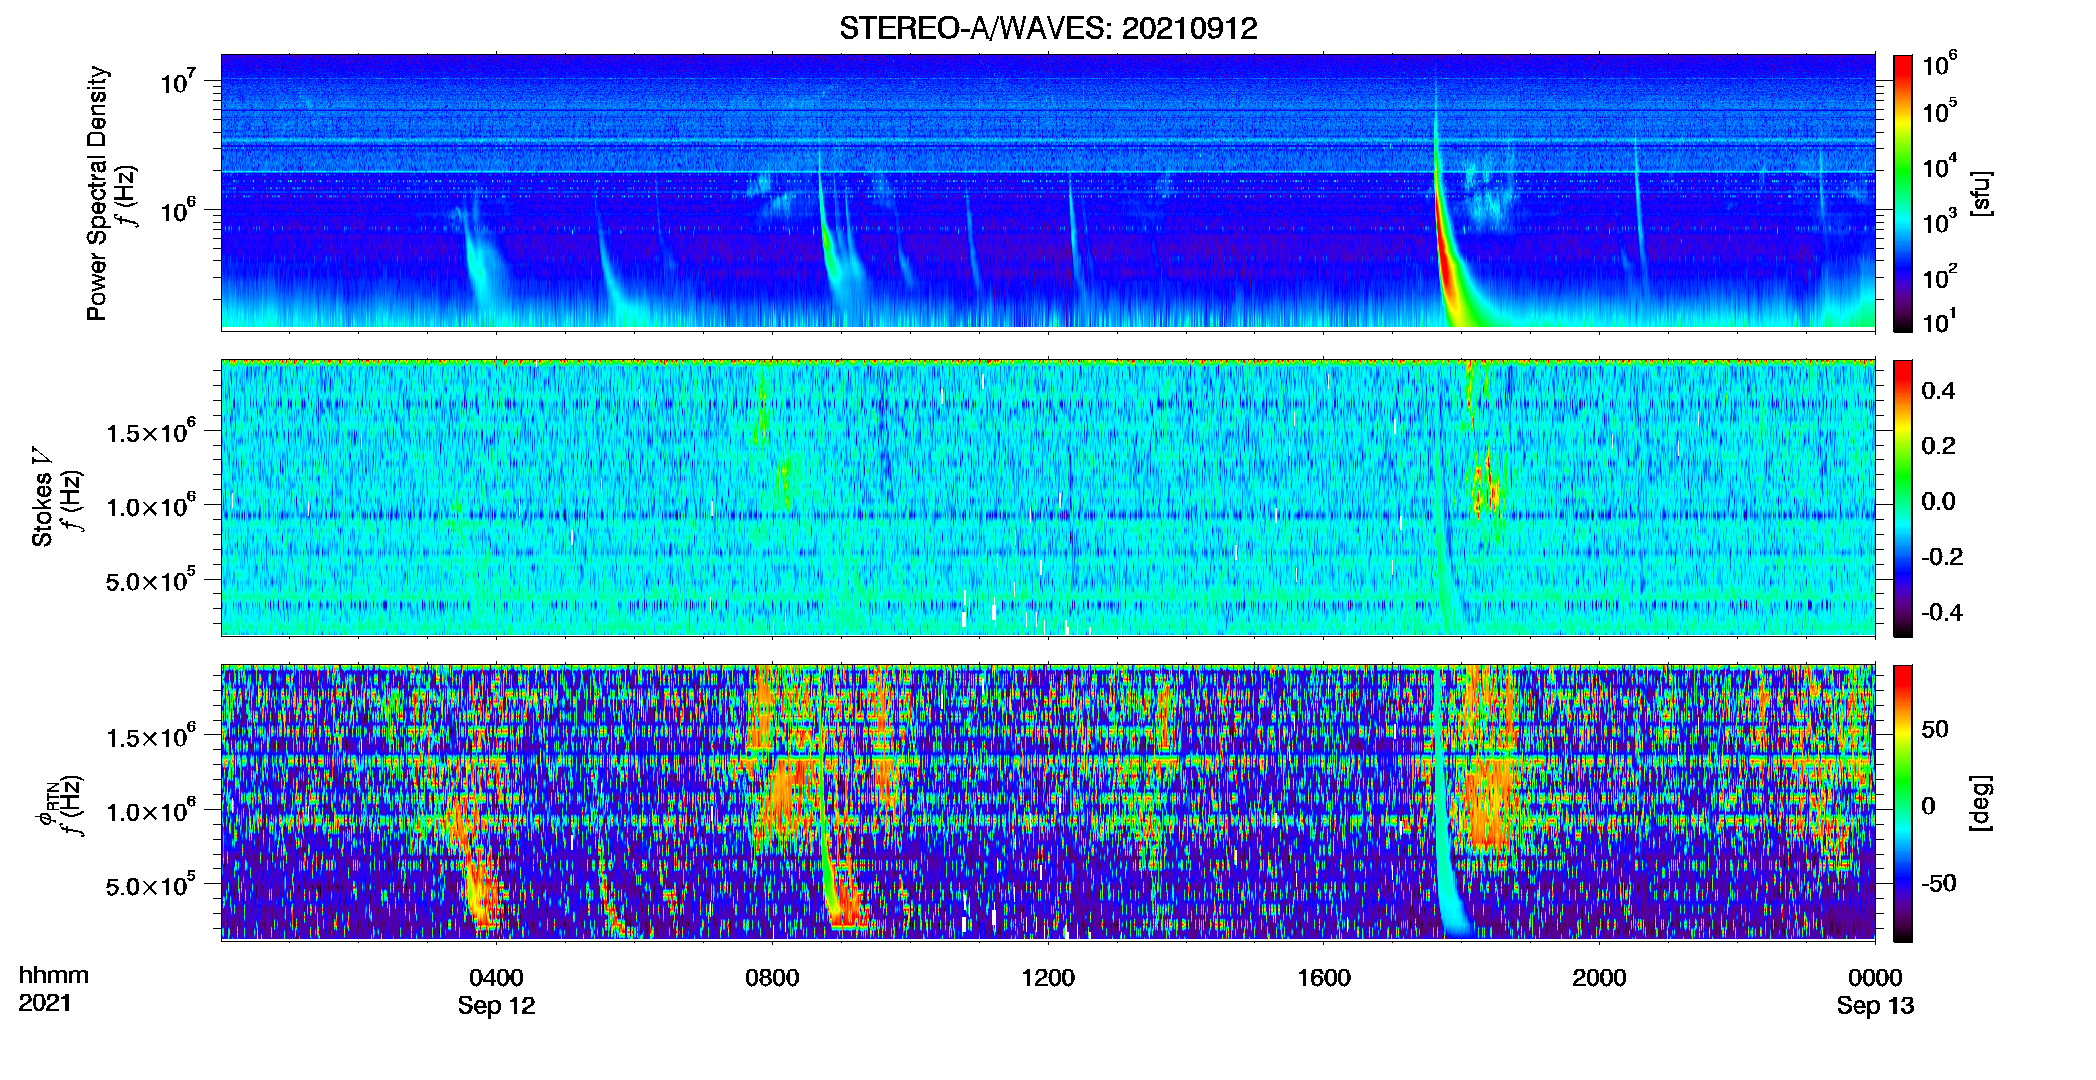The height and width of the screenshot is (1080, 2096).
Task: Select the Stokes V axis label
Action: click(43, 496)
